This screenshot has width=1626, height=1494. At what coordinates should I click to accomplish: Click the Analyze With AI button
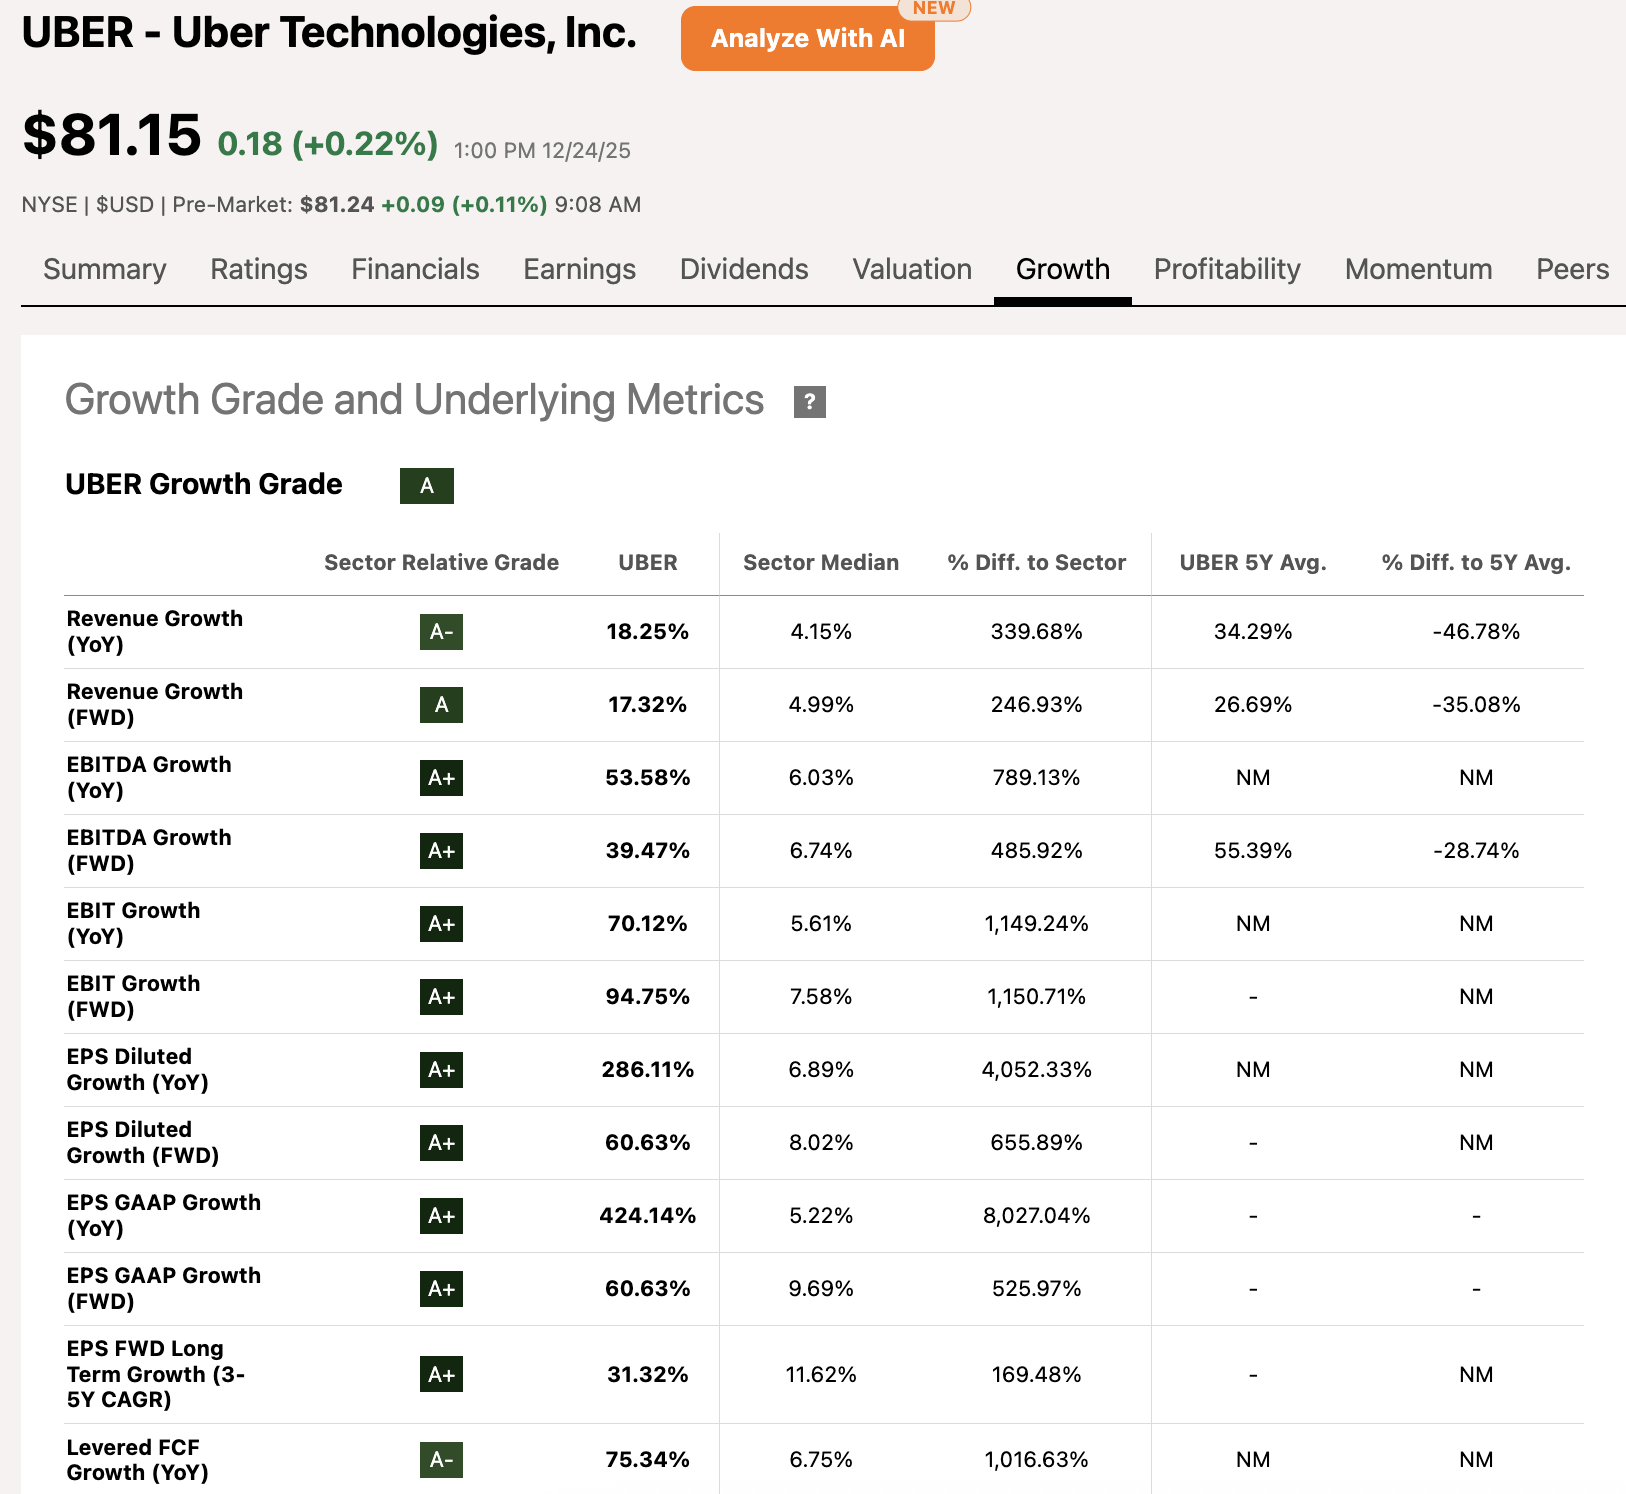click(807, 38)
